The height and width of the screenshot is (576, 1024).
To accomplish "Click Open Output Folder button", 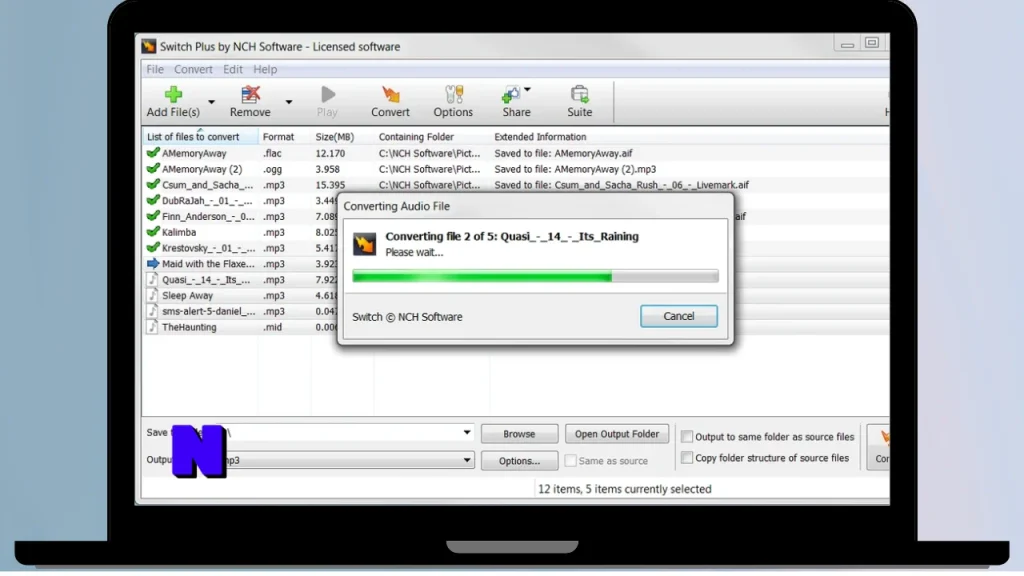I will pyautogui.click(x=616, y=434).
